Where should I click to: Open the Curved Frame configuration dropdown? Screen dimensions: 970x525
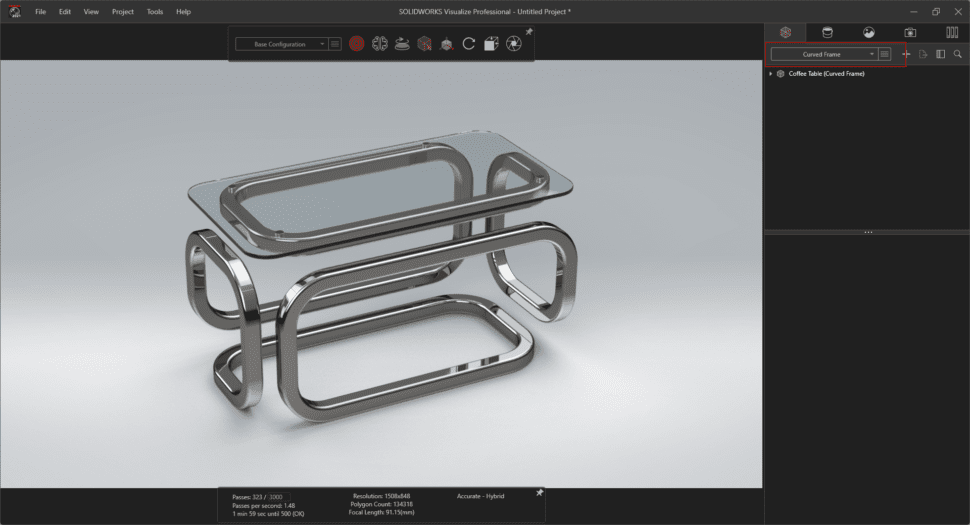click(x=824, y=54)
